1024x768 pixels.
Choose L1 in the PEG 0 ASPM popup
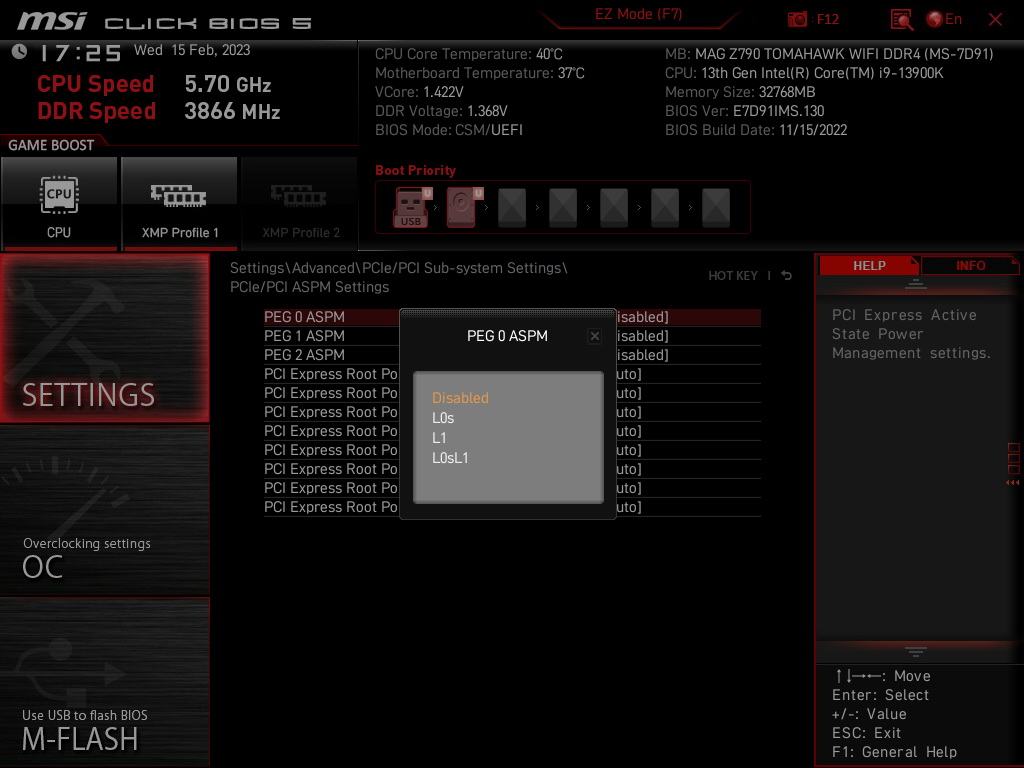click(x=439, y=438)
